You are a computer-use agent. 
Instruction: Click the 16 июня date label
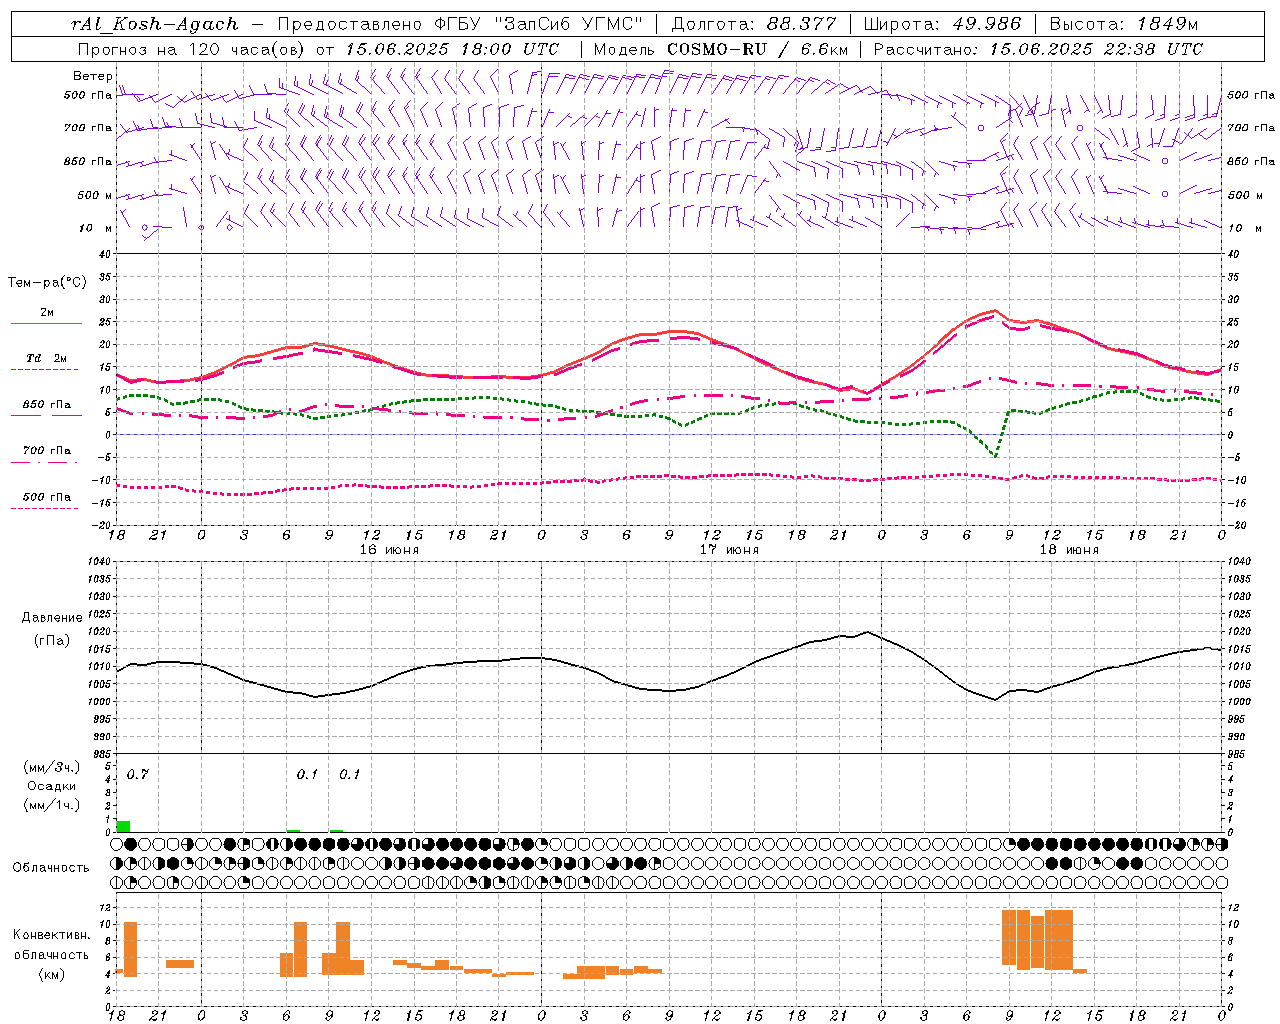pyautogui.click(x=389, y=550)
